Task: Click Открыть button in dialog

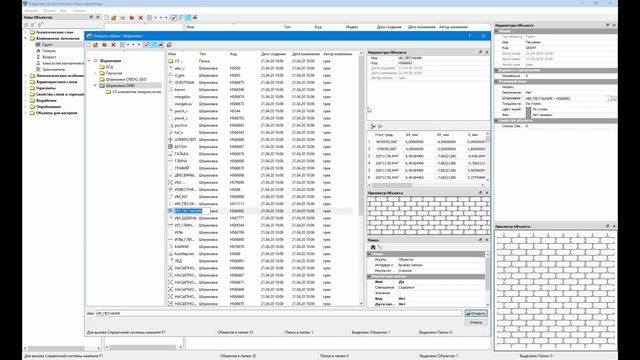Action: 476,313
